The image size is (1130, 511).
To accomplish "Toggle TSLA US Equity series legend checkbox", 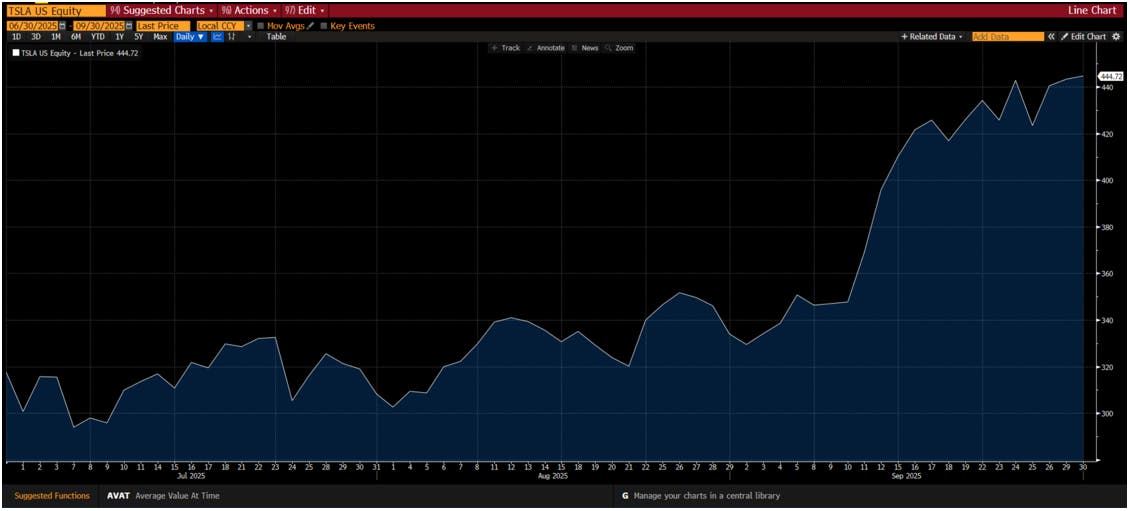I will 15,53.
